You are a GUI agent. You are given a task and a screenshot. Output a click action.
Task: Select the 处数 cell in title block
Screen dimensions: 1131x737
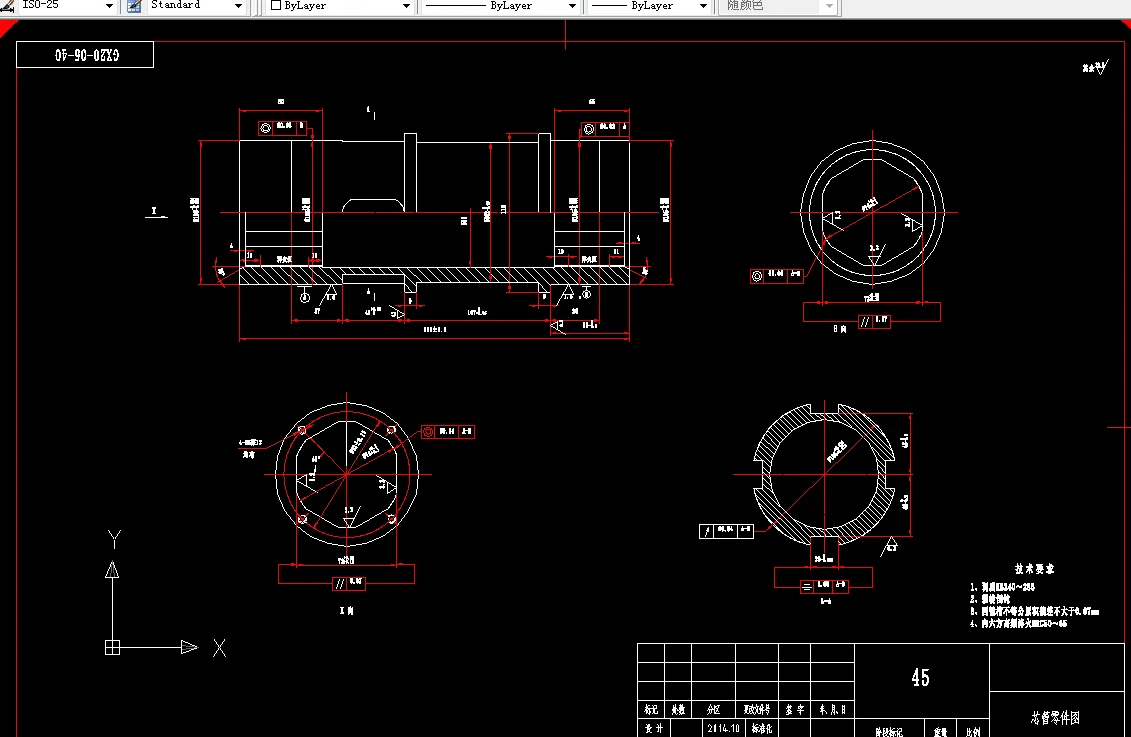click(x=678, y=710)
